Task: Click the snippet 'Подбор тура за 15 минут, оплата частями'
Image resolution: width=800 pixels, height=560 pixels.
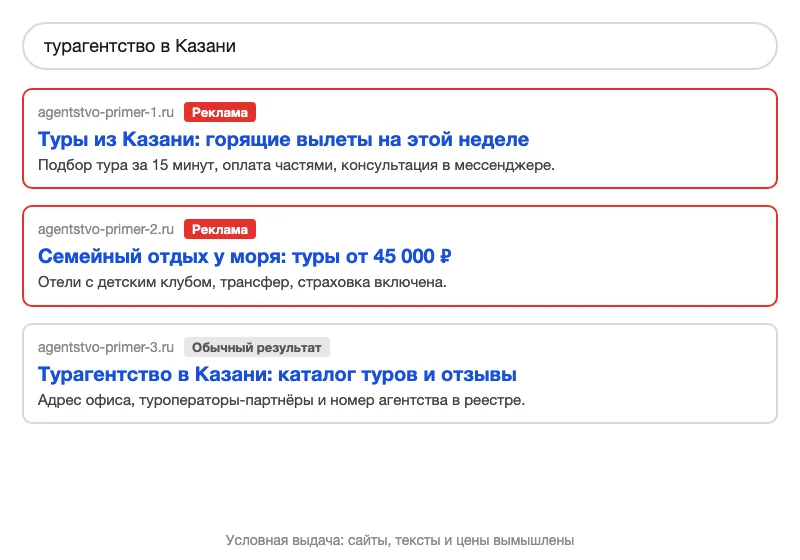Action: [x=296, y=165]
